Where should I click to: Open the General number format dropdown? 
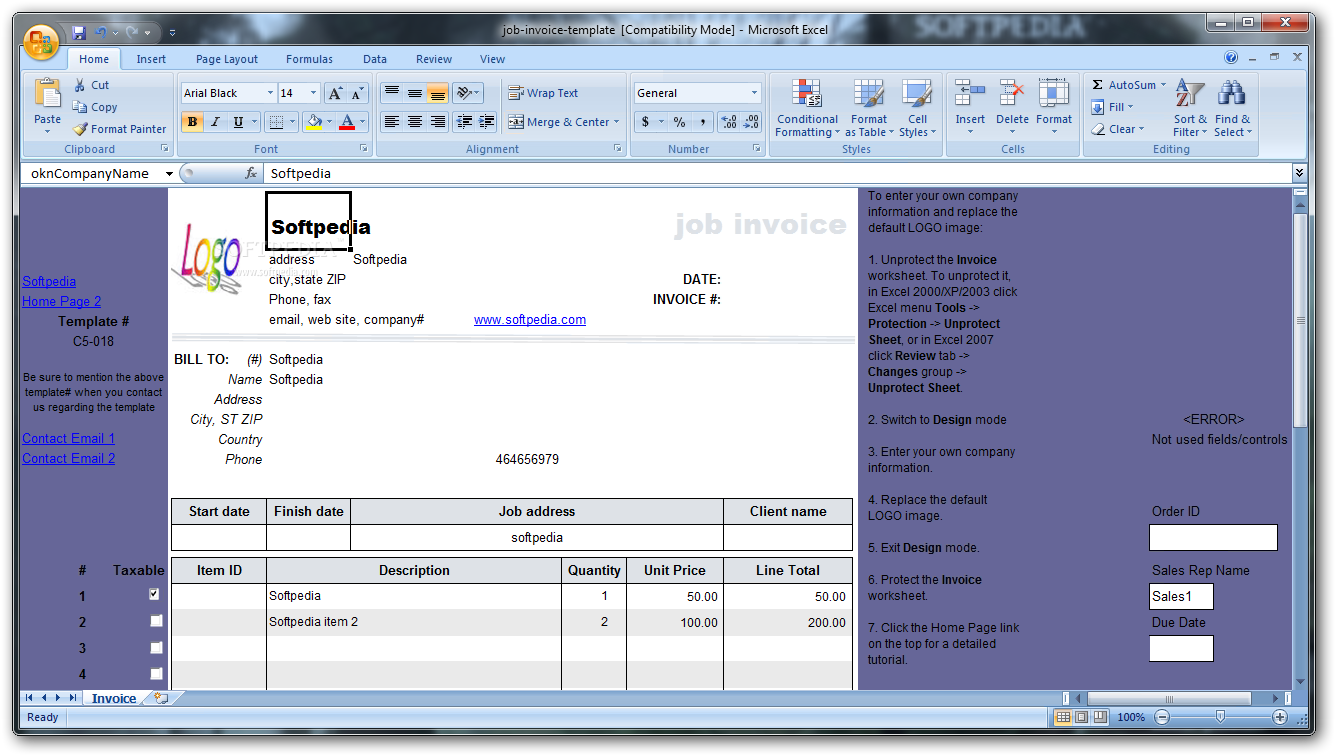point(754,93)
